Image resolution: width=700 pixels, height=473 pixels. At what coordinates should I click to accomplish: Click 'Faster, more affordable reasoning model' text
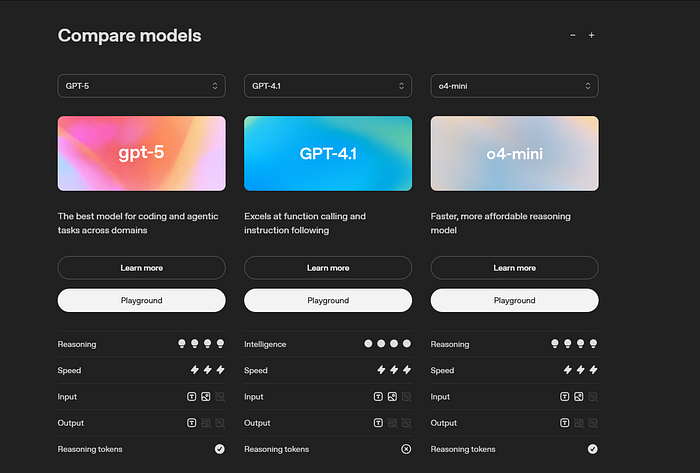(x=500, y=223)
